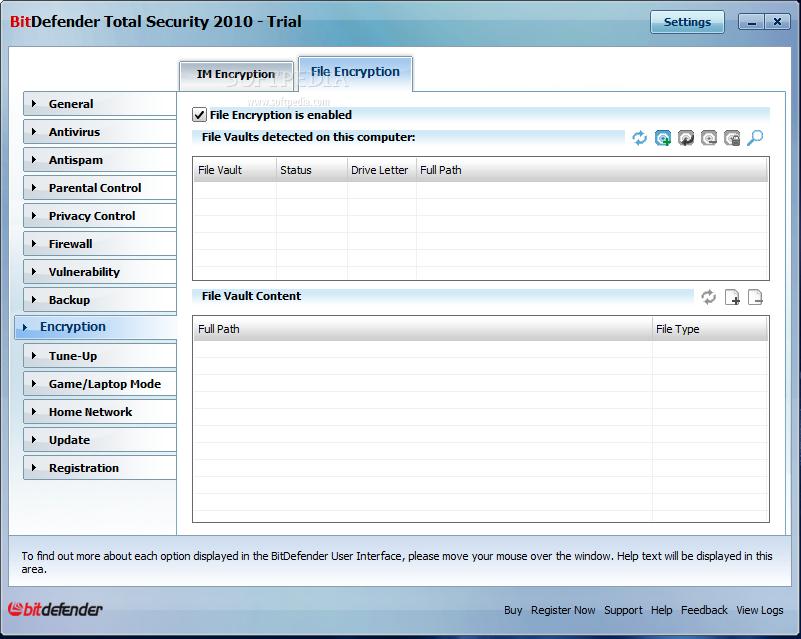Expand the Firewall section
Image resolution: width=801 pixels, height=639 pixels.
click(99, 244)
